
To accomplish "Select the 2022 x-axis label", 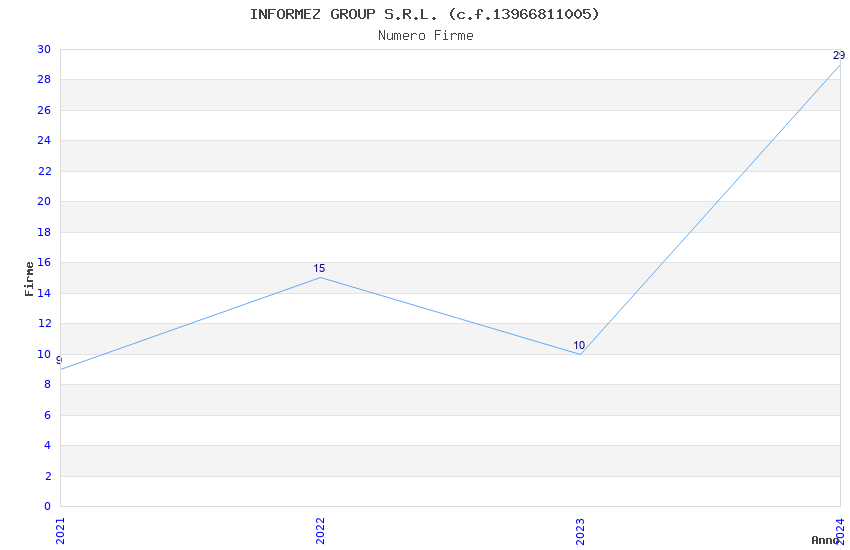I will [x=320, y=531].
